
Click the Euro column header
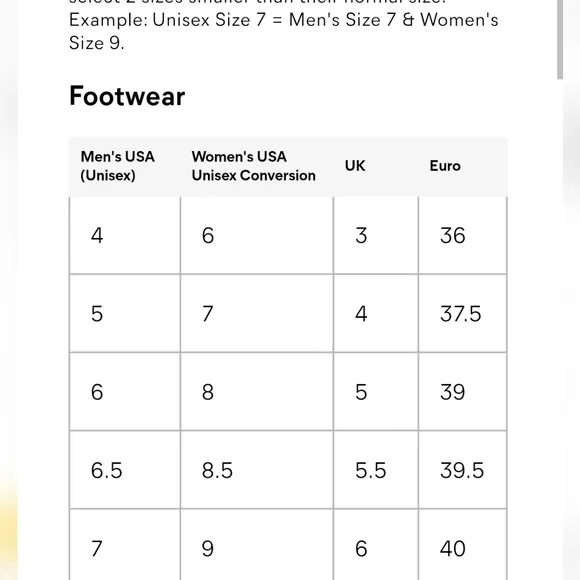[463, 166]
